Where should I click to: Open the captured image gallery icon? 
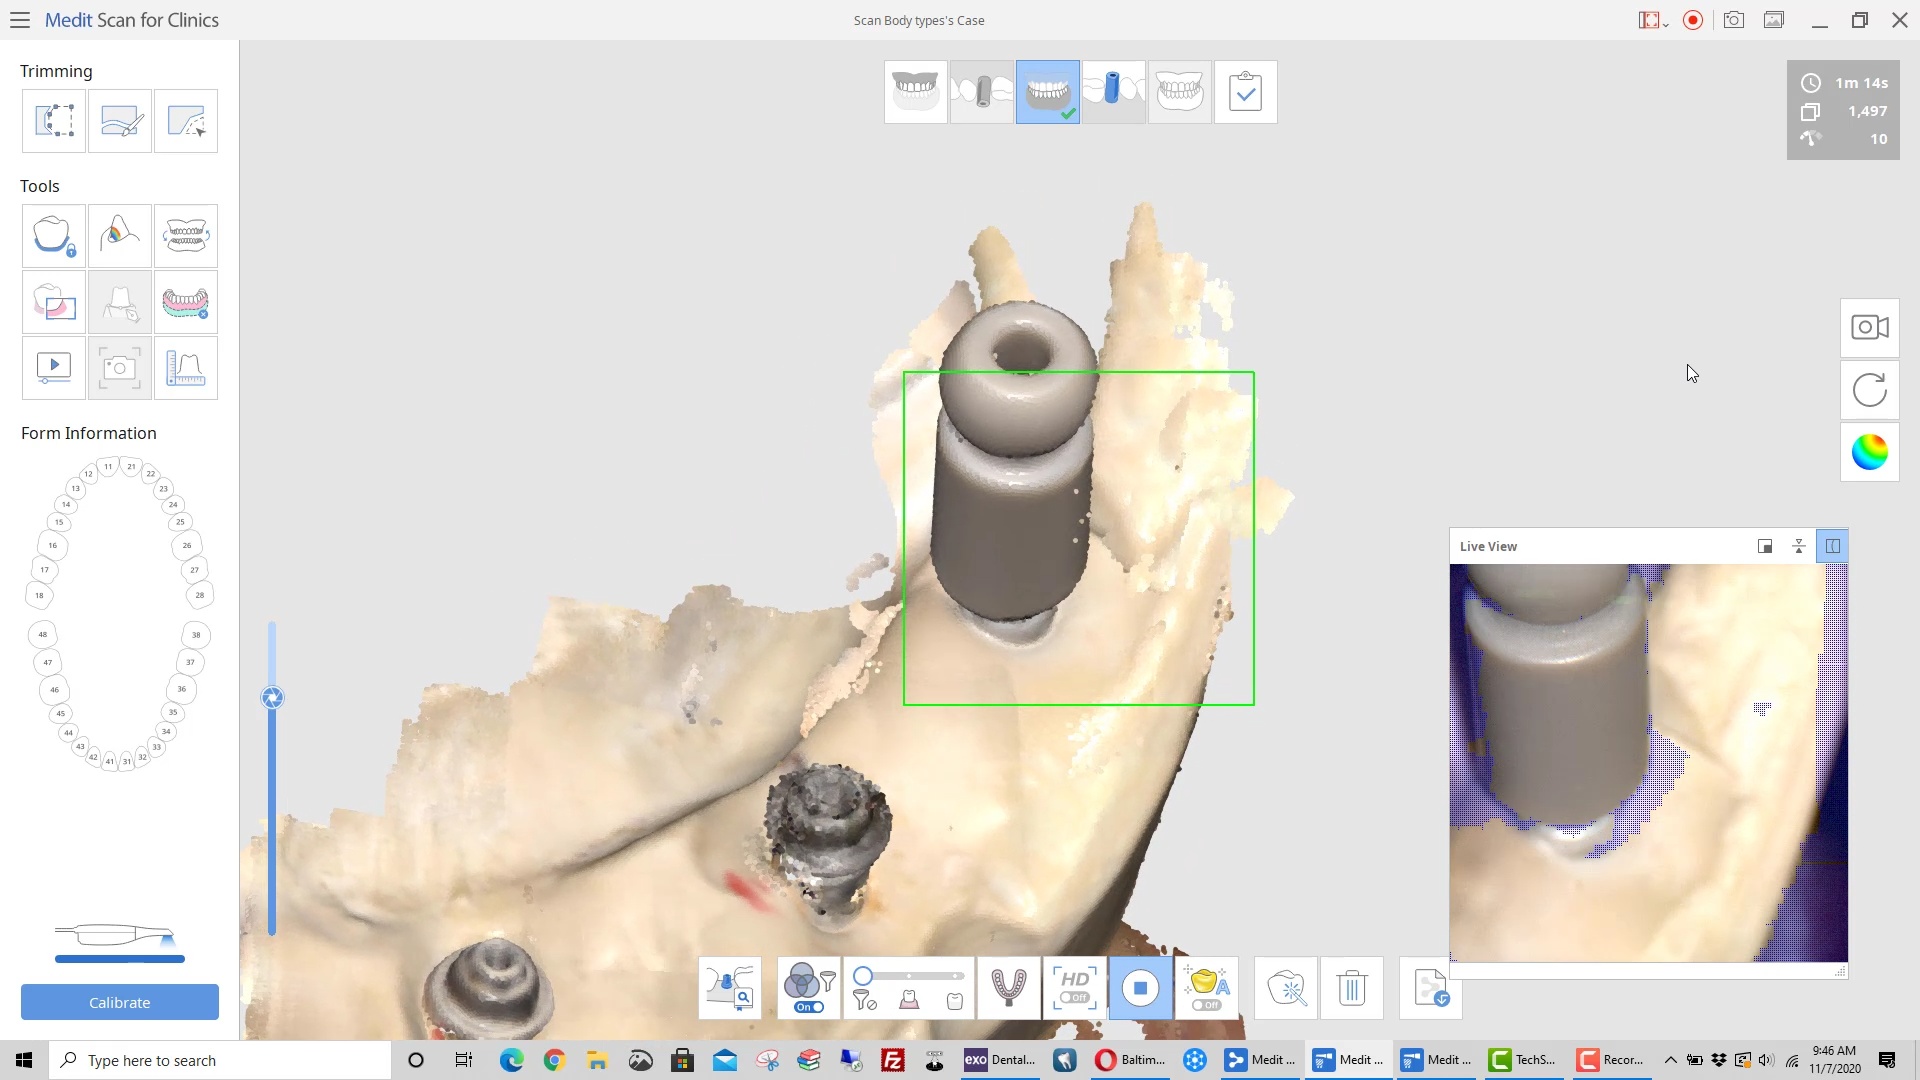[x=1774, y=20]
